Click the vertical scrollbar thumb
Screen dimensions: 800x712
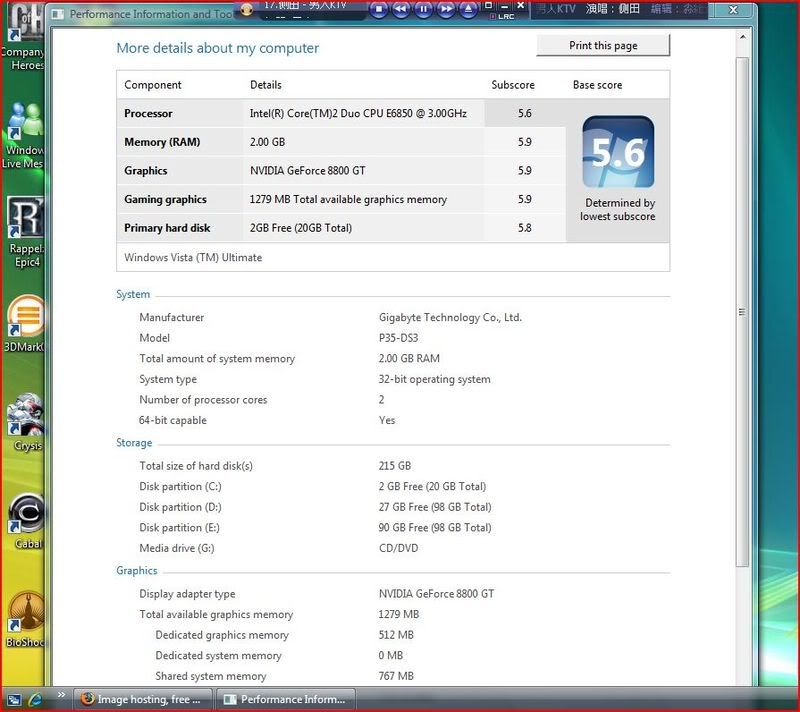point(742,312)
